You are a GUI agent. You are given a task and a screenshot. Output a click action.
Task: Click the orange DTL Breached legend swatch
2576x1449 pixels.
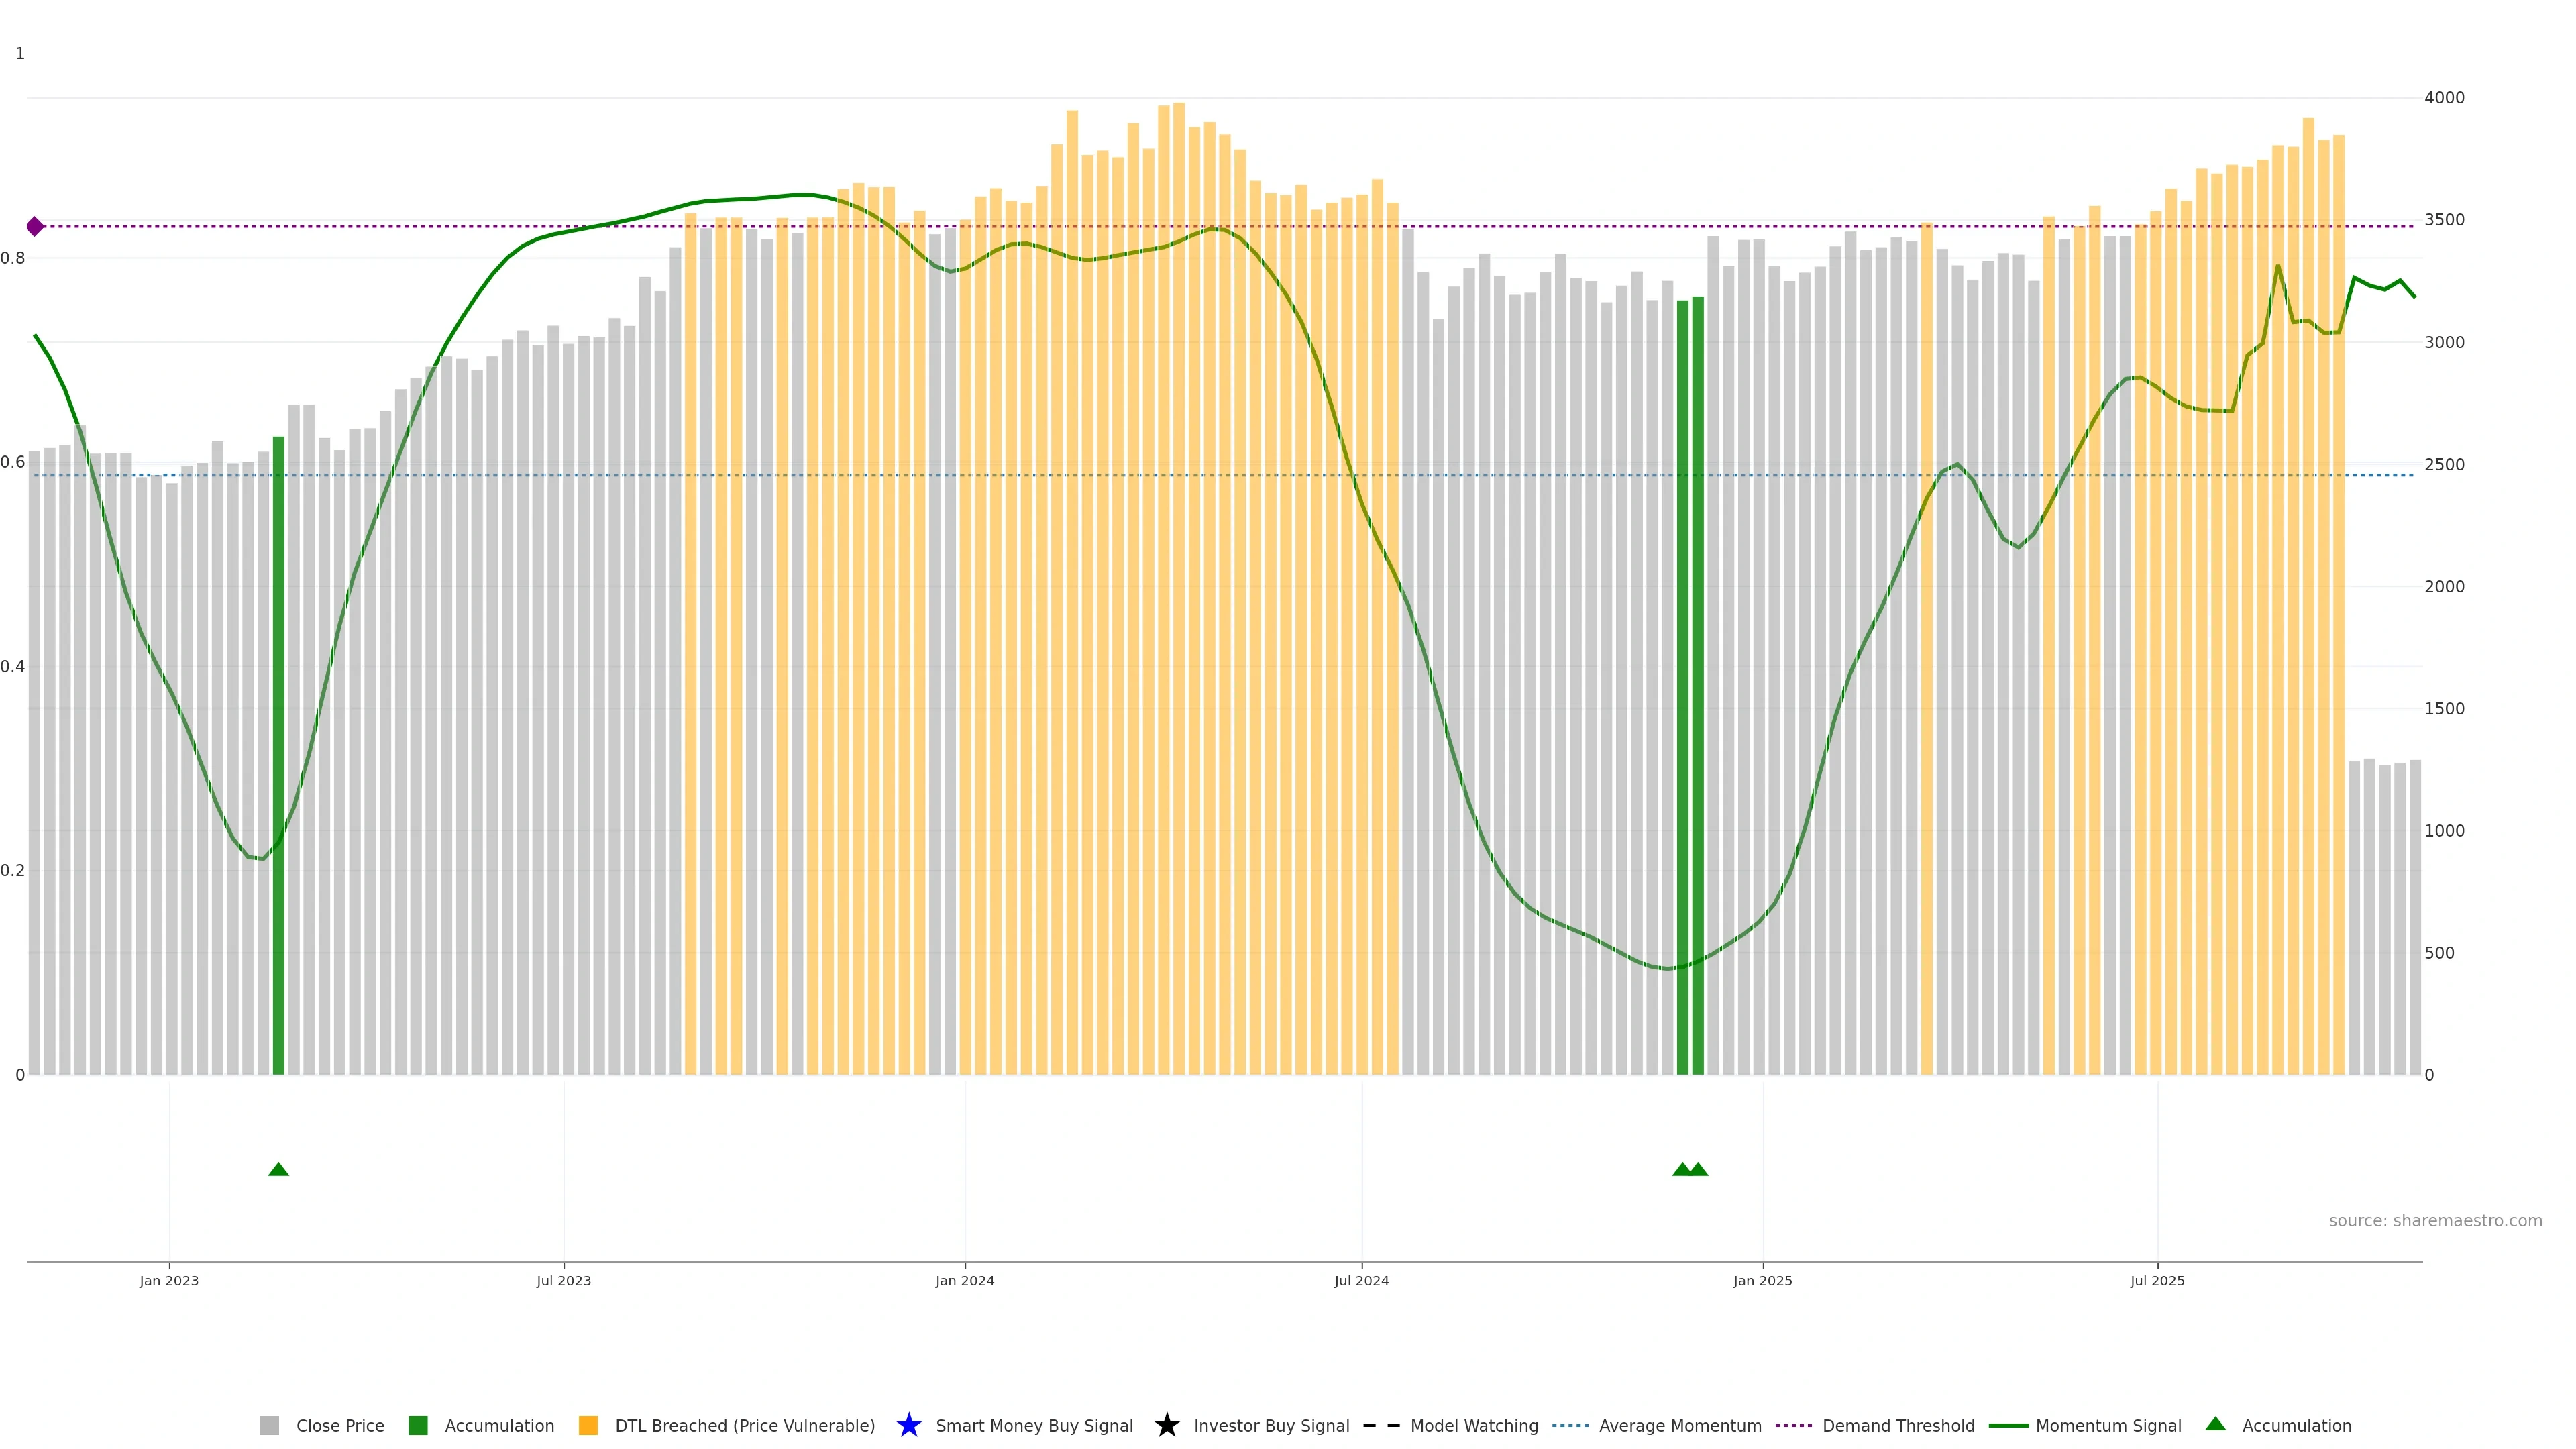pyautogui.click(x=588, y=1425)
